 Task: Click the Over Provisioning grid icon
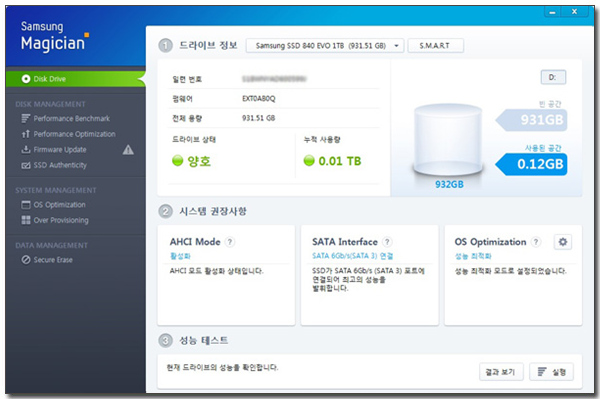[x=26, y=220]
